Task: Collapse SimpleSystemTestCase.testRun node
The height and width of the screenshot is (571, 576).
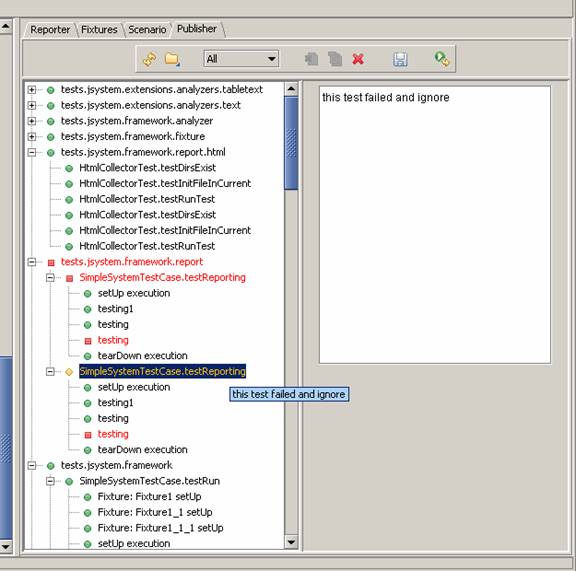Action: point(50,481)
